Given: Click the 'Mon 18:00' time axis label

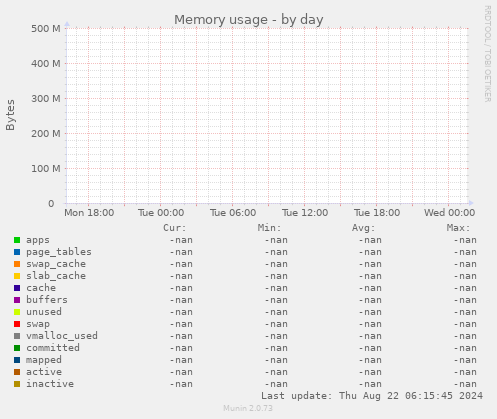Looking at the screenshot, I should click(89, 213).
